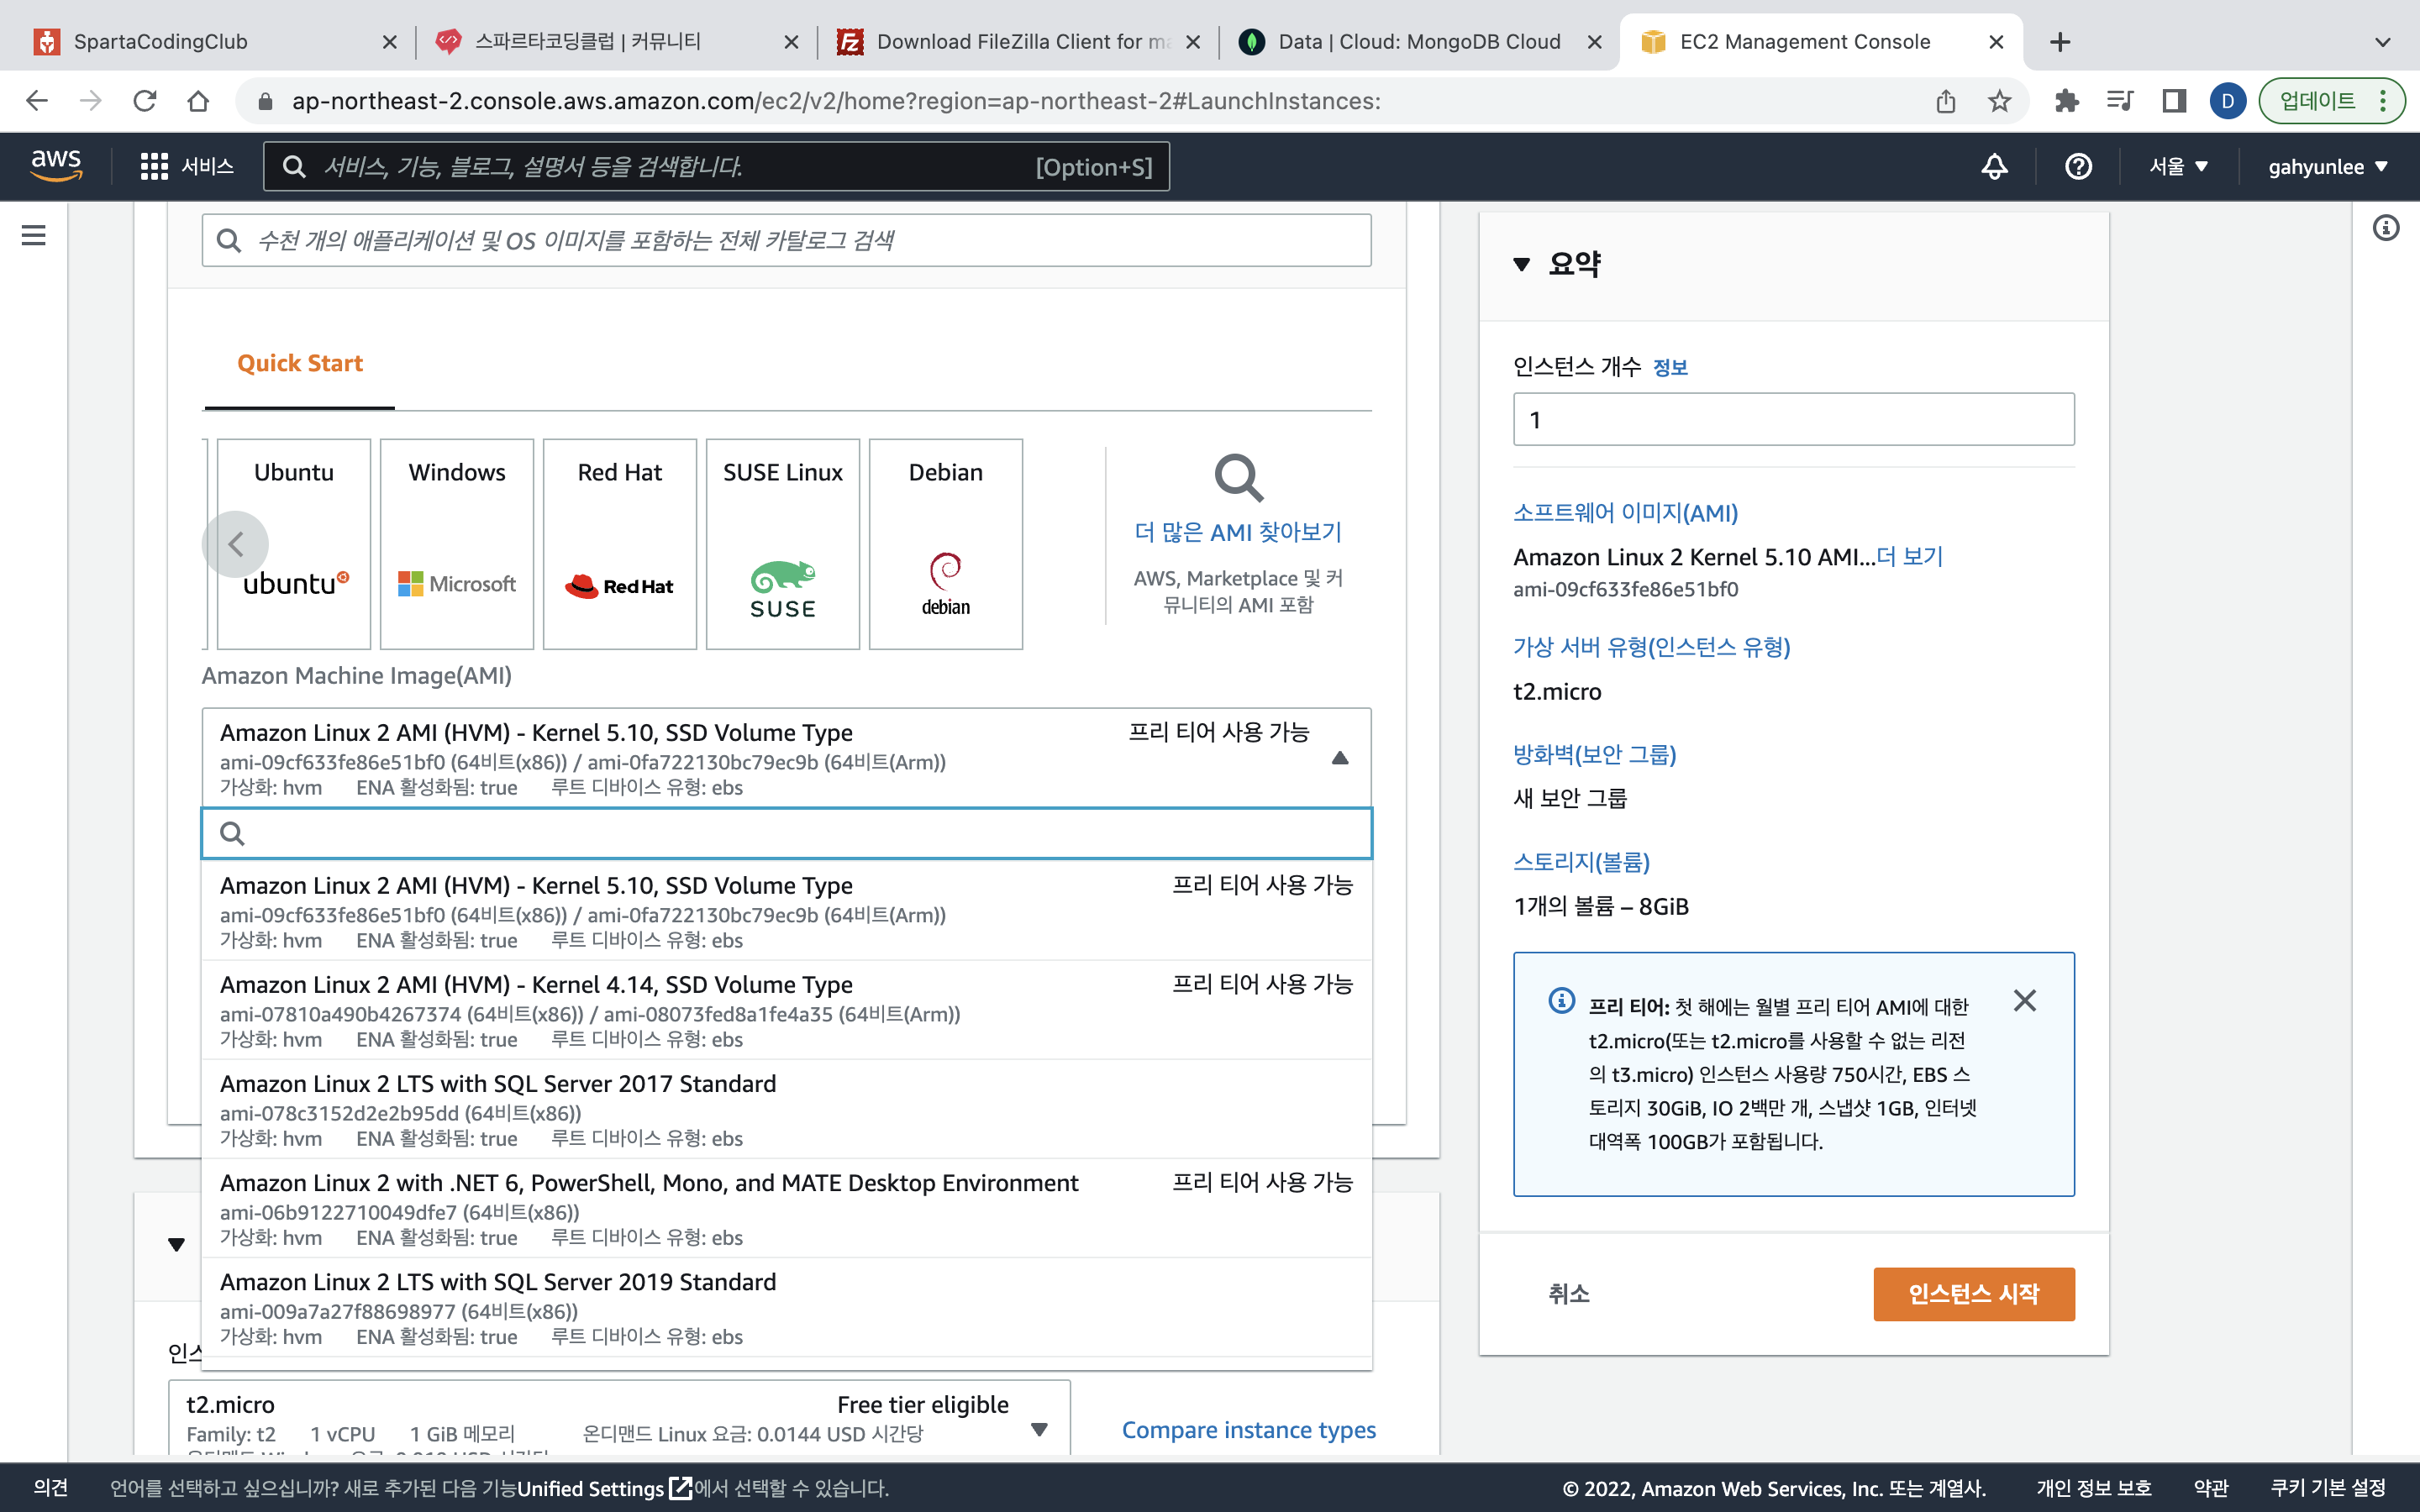Image resolution: width=2420 pixels, height=1512 pixels.
Task: Collapse the selected AMI dropdown
Action: [x=1340, y=758]
